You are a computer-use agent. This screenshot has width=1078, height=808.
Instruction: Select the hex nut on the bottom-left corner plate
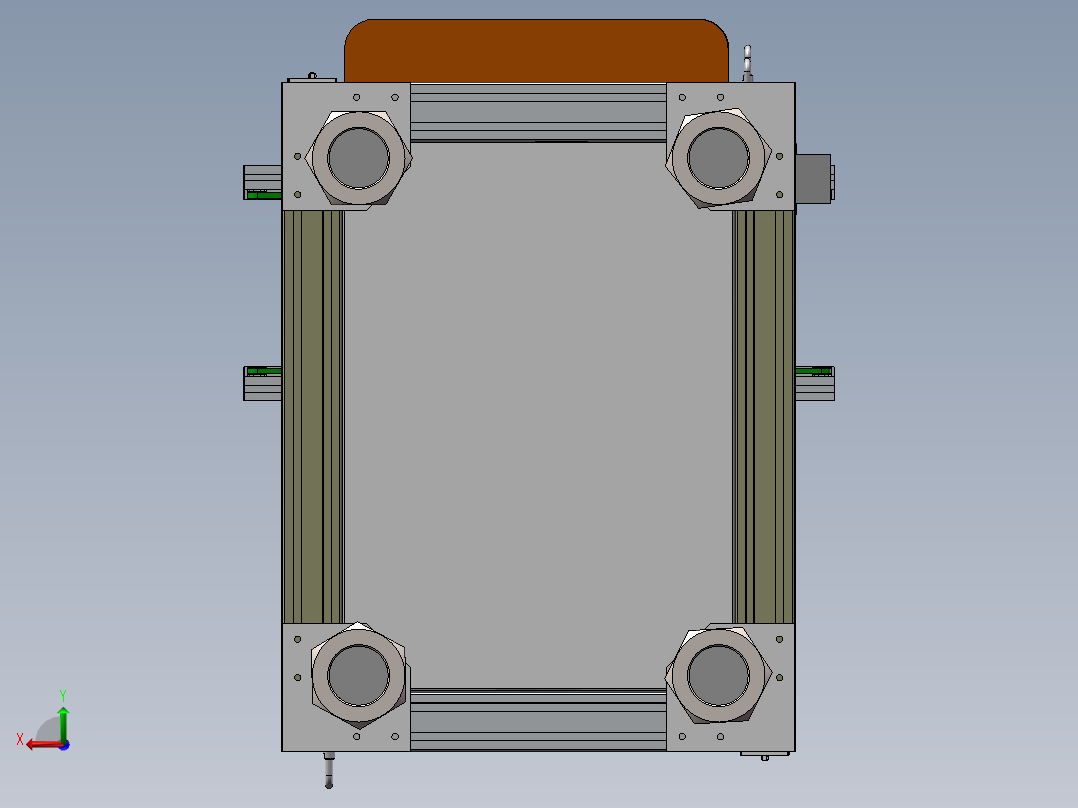pyautogui.click(x=358, y=675)
